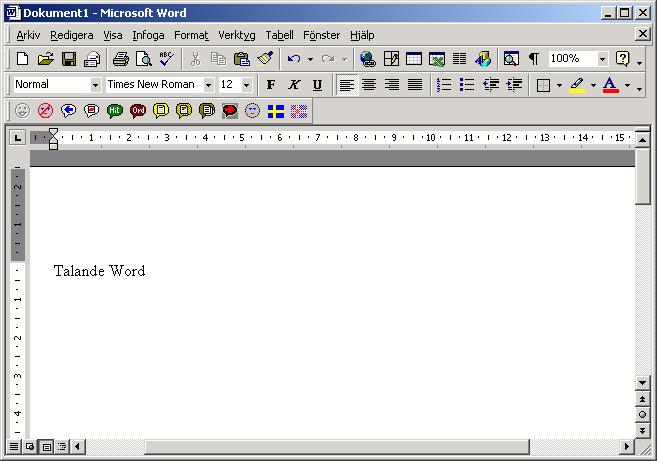
Task: Open the columns button
Action: pyautogui.click(x=460, y=59)
